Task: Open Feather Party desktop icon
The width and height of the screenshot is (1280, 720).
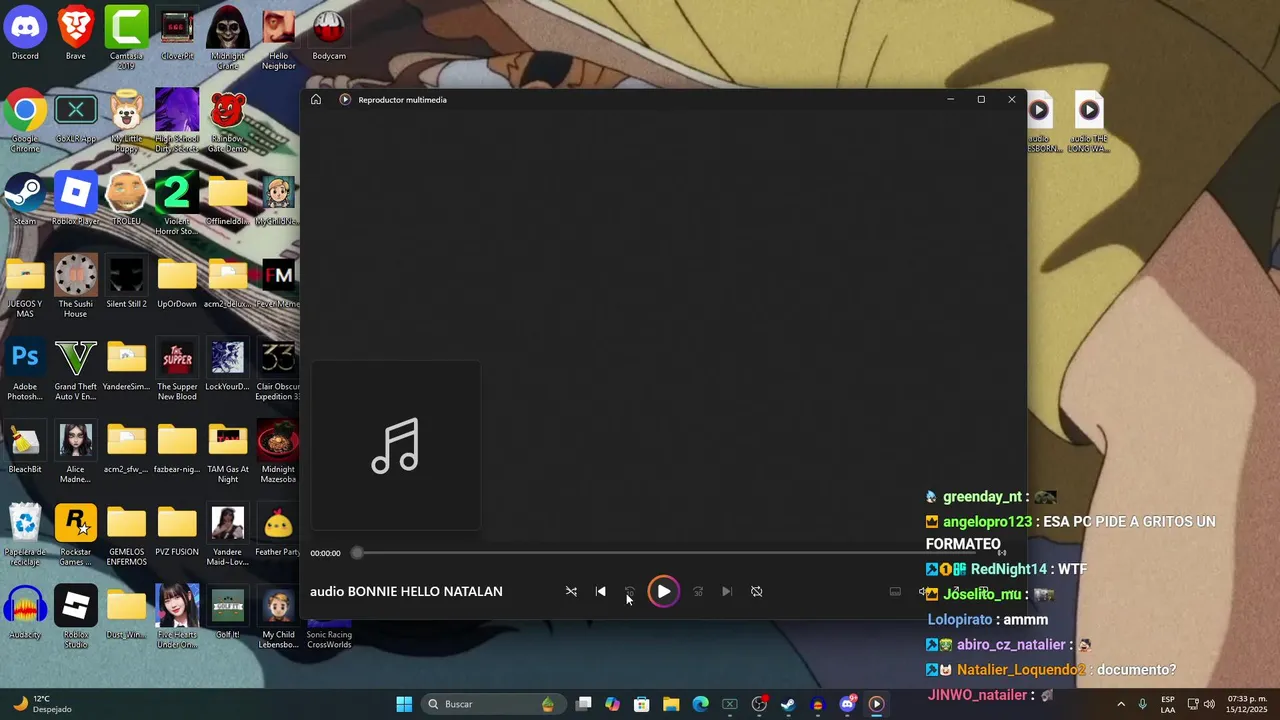Action: coord(278,530)
